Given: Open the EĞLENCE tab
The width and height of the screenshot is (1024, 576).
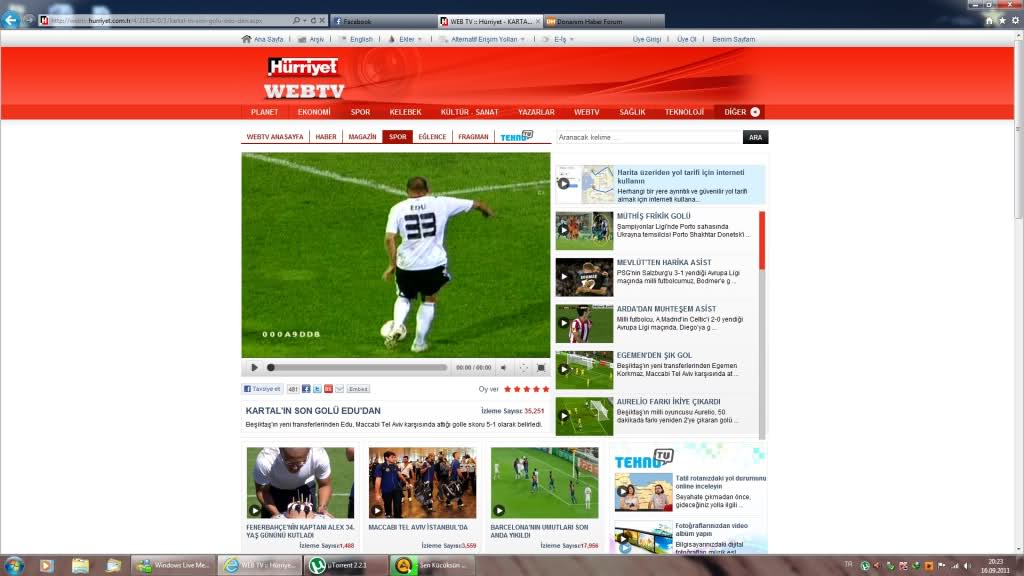Looking at the screenshot, I should pos(432,136).
